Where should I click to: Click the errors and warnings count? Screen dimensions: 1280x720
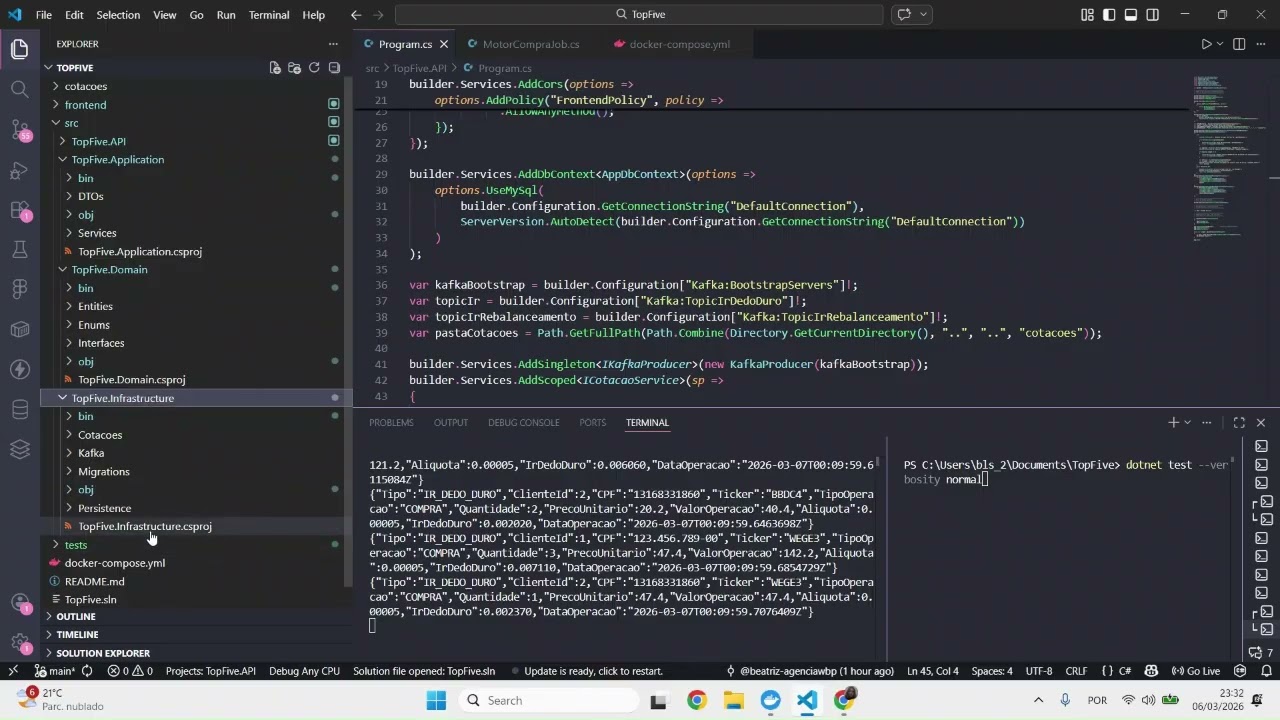pos(130,671)
